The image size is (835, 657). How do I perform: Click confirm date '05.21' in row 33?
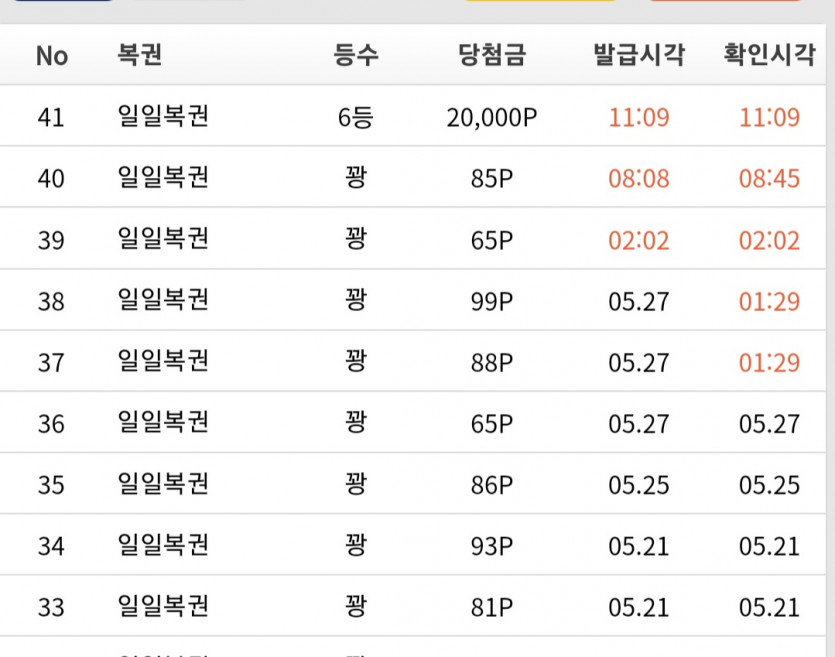769,607
